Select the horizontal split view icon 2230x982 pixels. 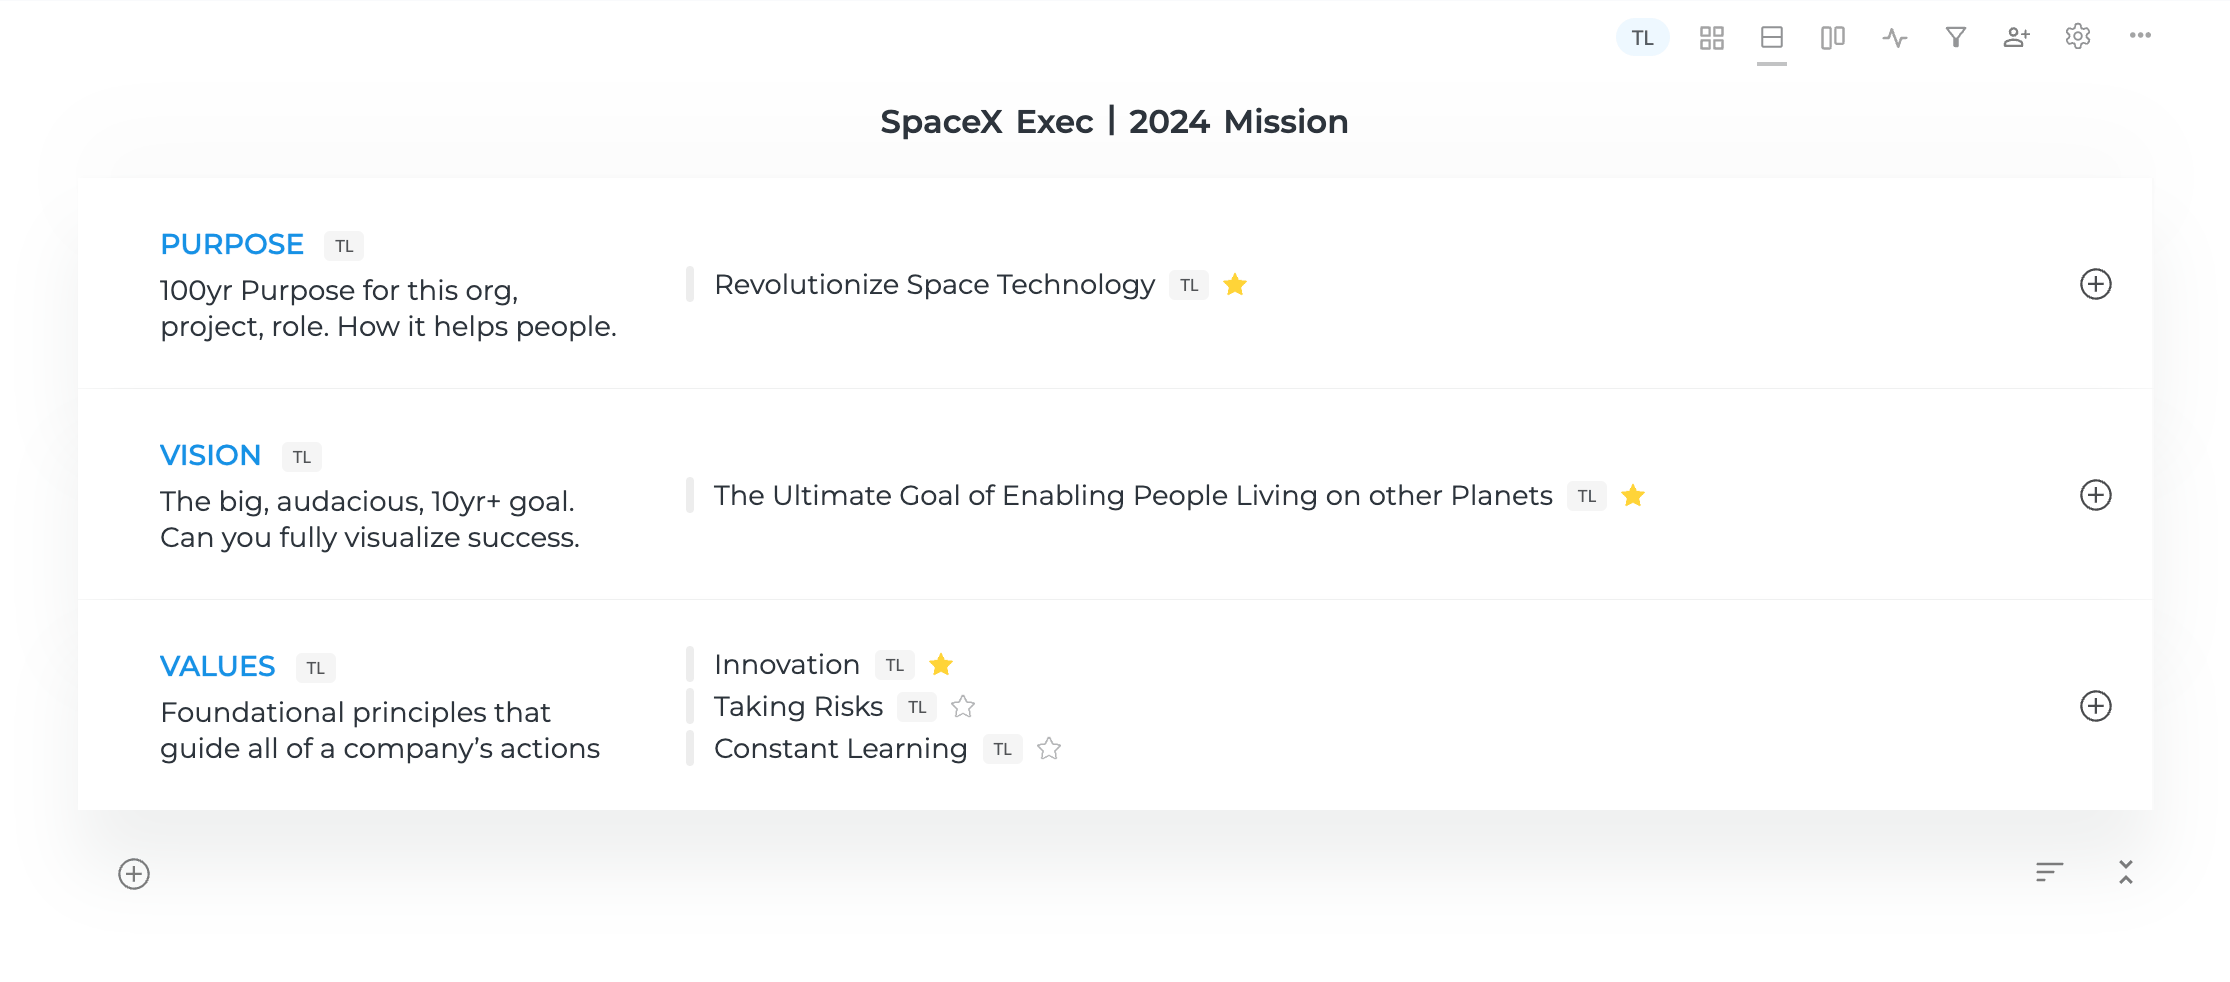1772,37
